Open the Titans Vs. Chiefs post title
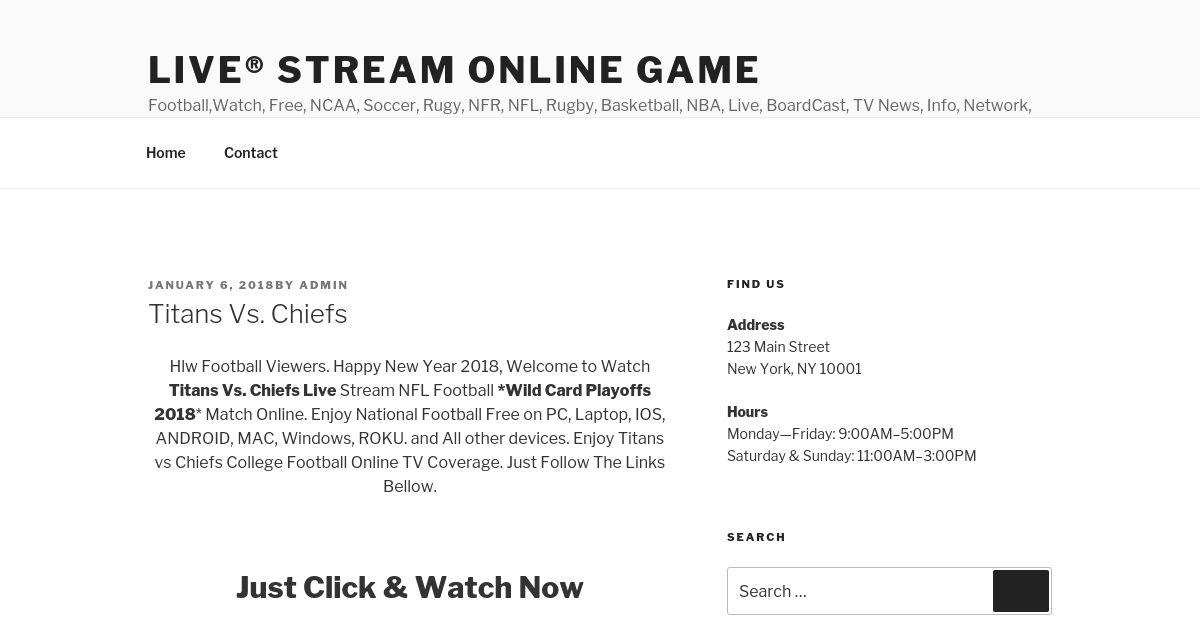The width and height of the screenshot is (1200, 630). click(248, 314)
